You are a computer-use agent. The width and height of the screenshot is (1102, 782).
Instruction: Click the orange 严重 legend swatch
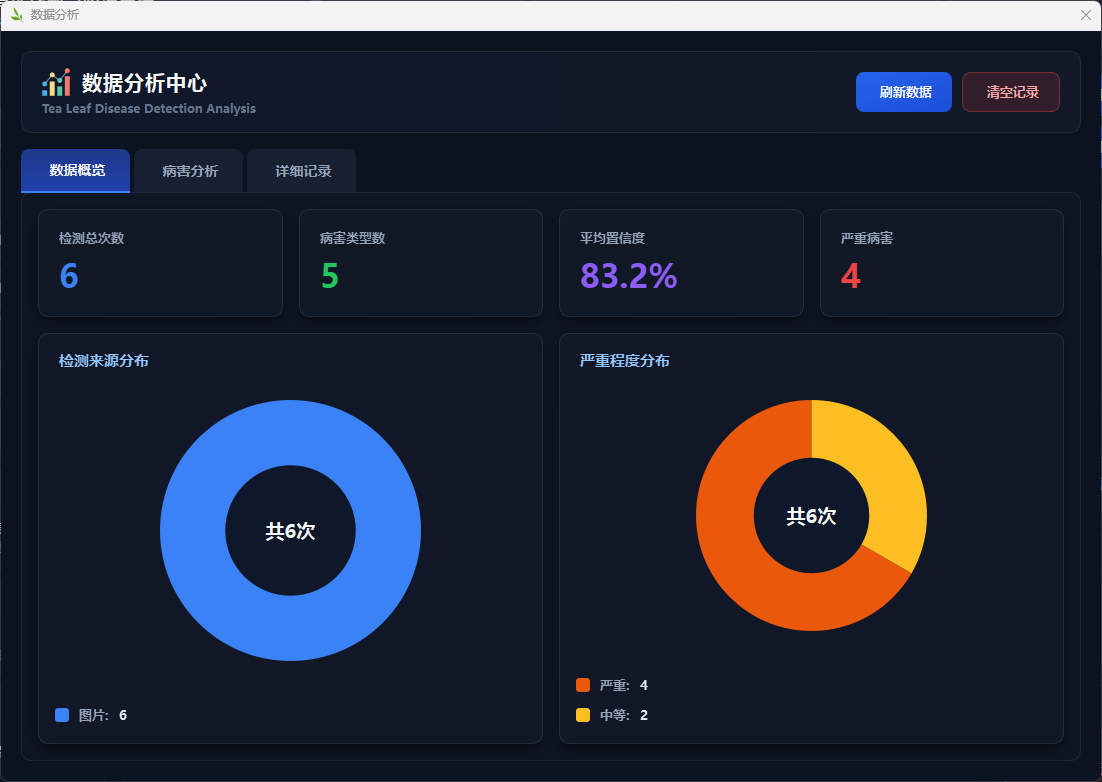583,685
